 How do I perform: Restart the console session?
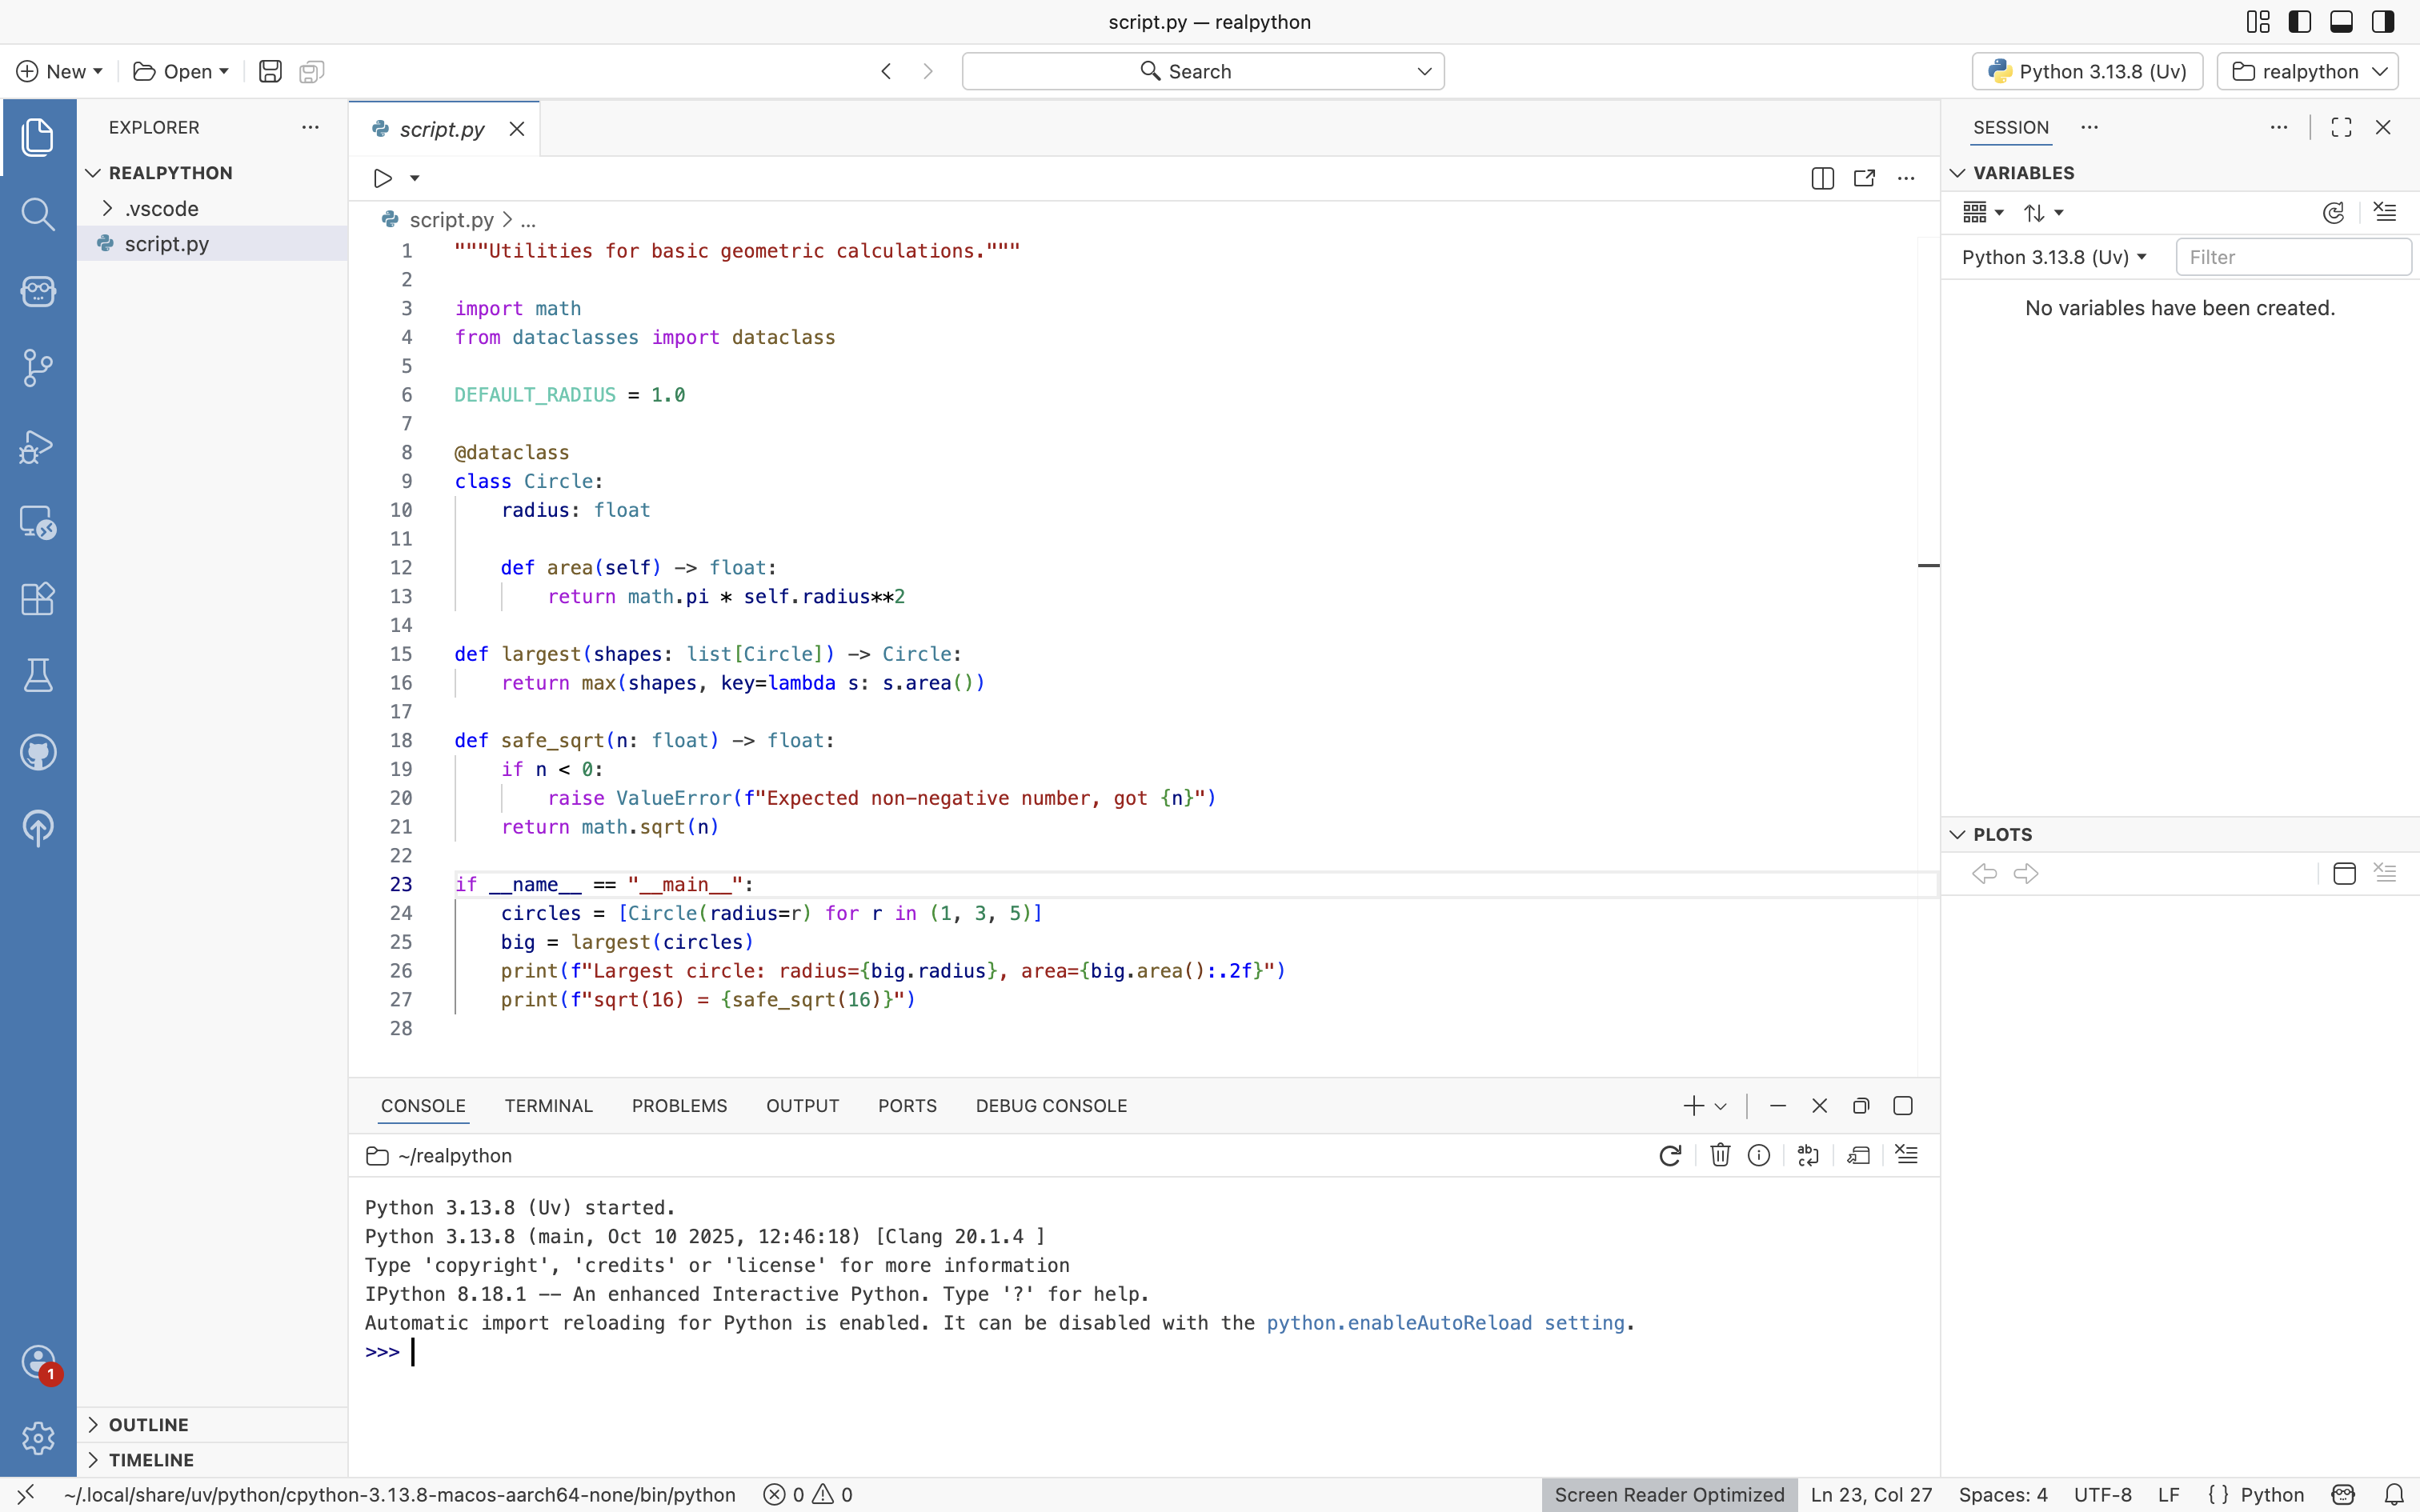(1670, 1156)
